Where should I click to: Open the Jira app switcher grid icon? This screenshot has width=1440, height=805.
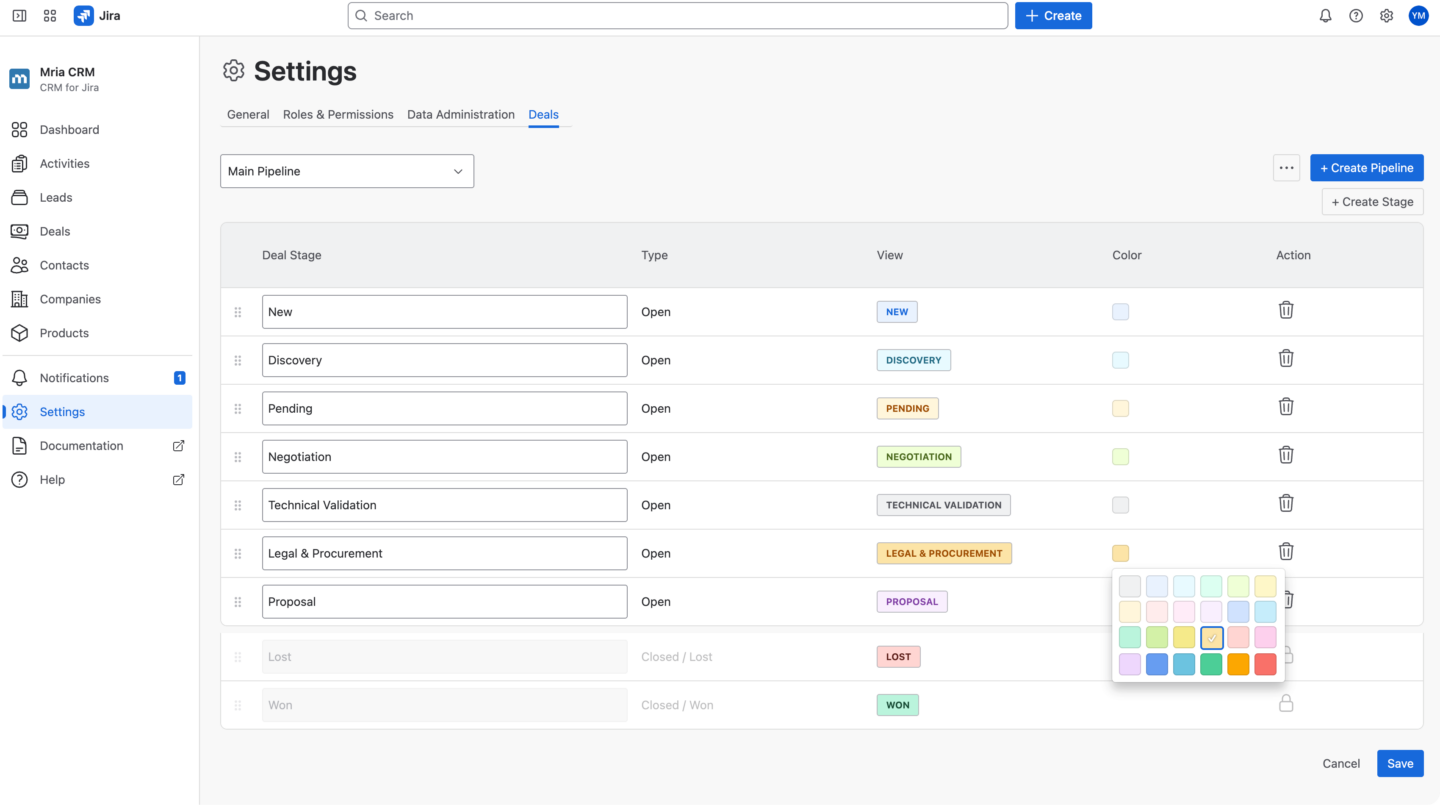(49, 15)
